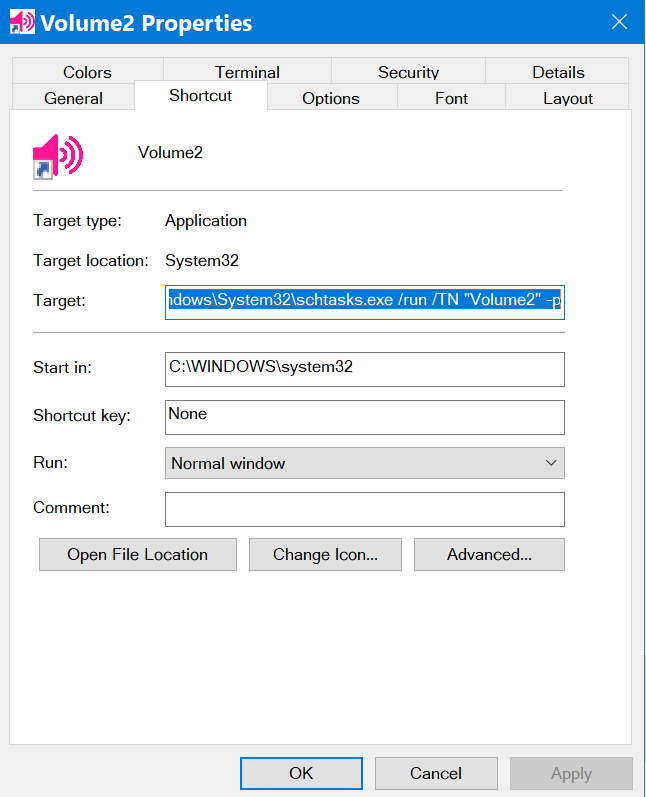Click the Volume2 name text beside icon
The image size is (646, 797).
pyautogui.click(x=170, y=152)
